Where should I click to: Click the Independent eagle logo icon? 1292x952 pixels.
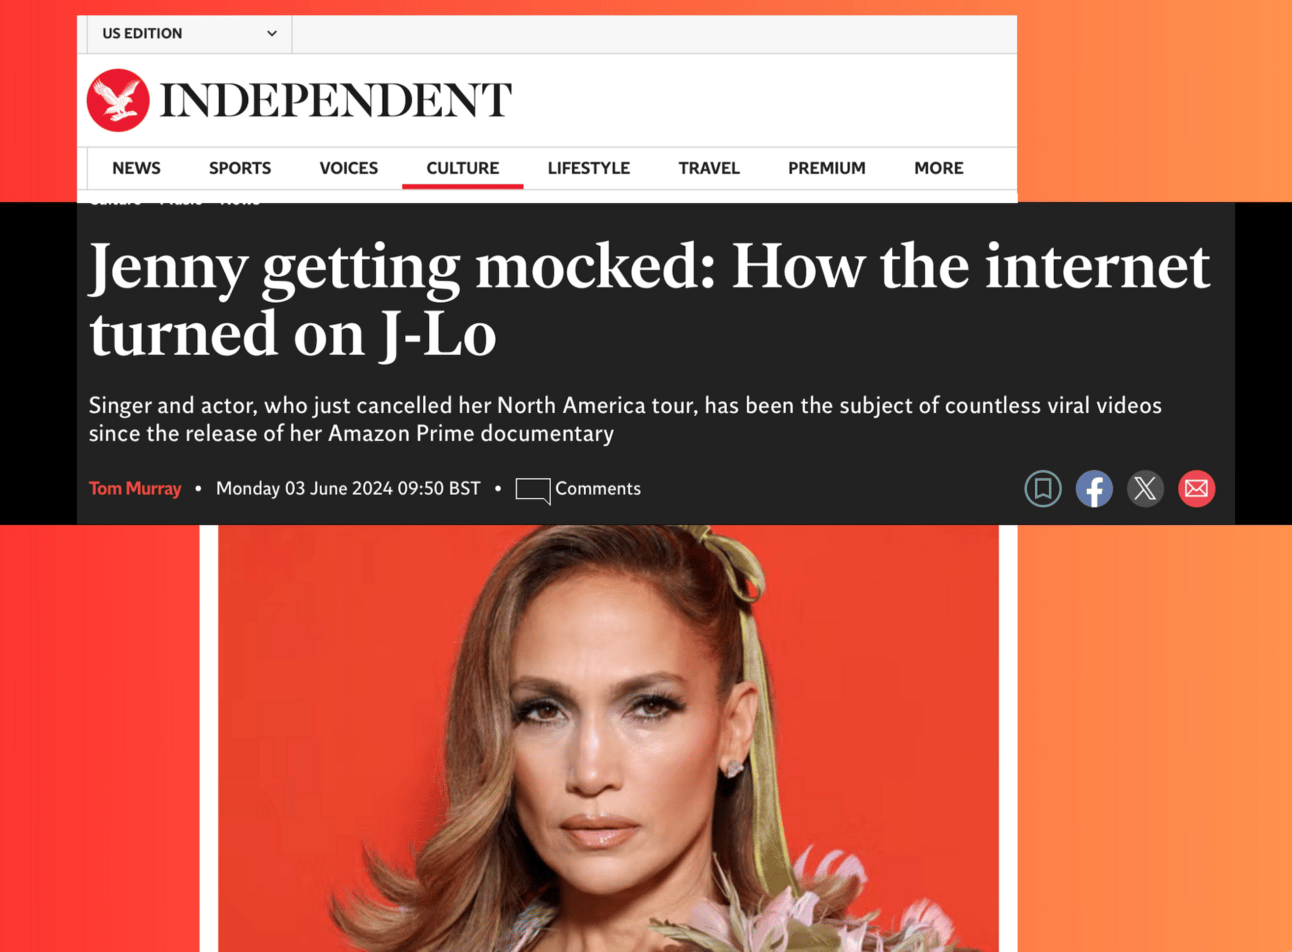click(x=118, y=100)
